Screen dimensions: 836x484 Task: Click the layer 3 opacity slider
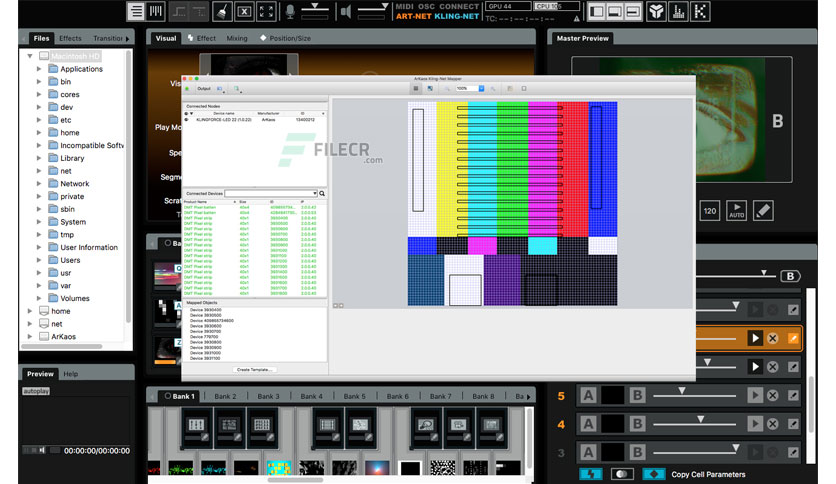coord(695,452)
